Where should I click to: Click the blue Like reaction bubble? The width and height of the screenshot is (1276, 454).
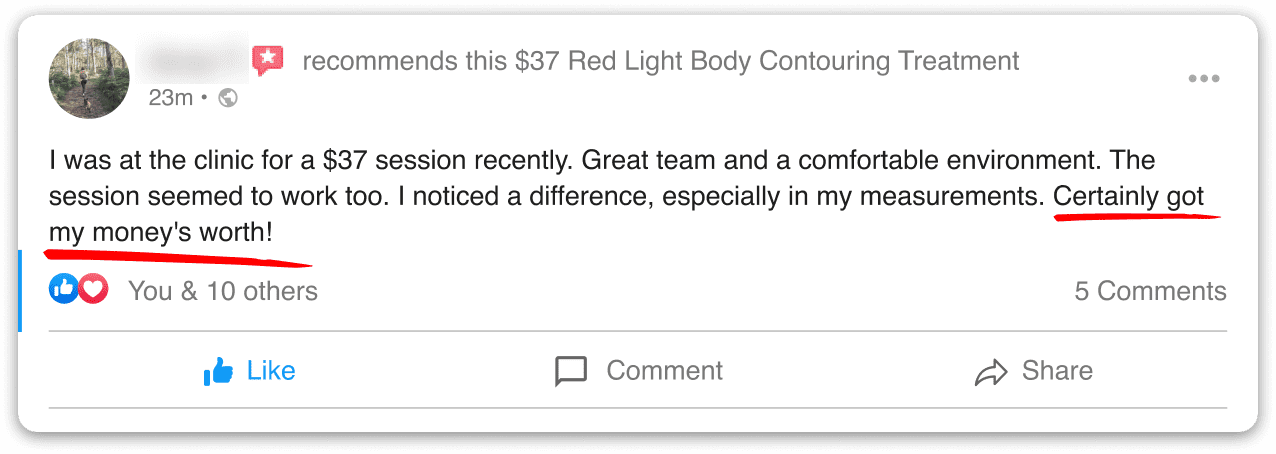pyautogui.click(x=64, y=291)
